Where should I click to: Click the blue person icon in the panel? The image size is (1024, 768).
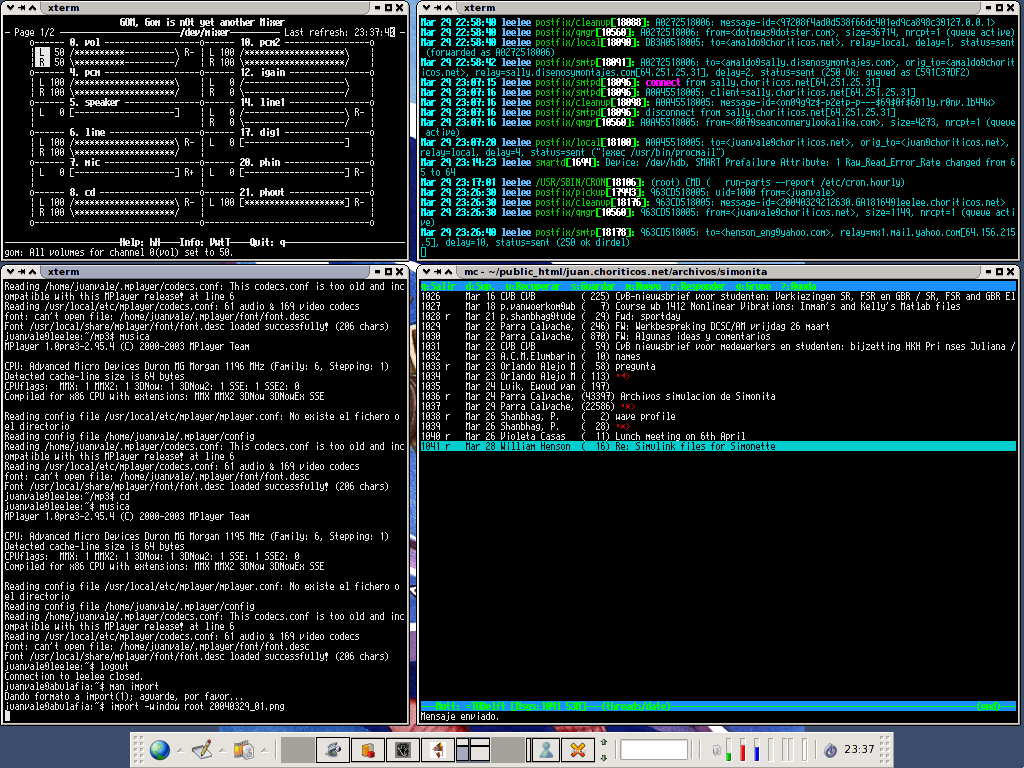coord(545,750)
